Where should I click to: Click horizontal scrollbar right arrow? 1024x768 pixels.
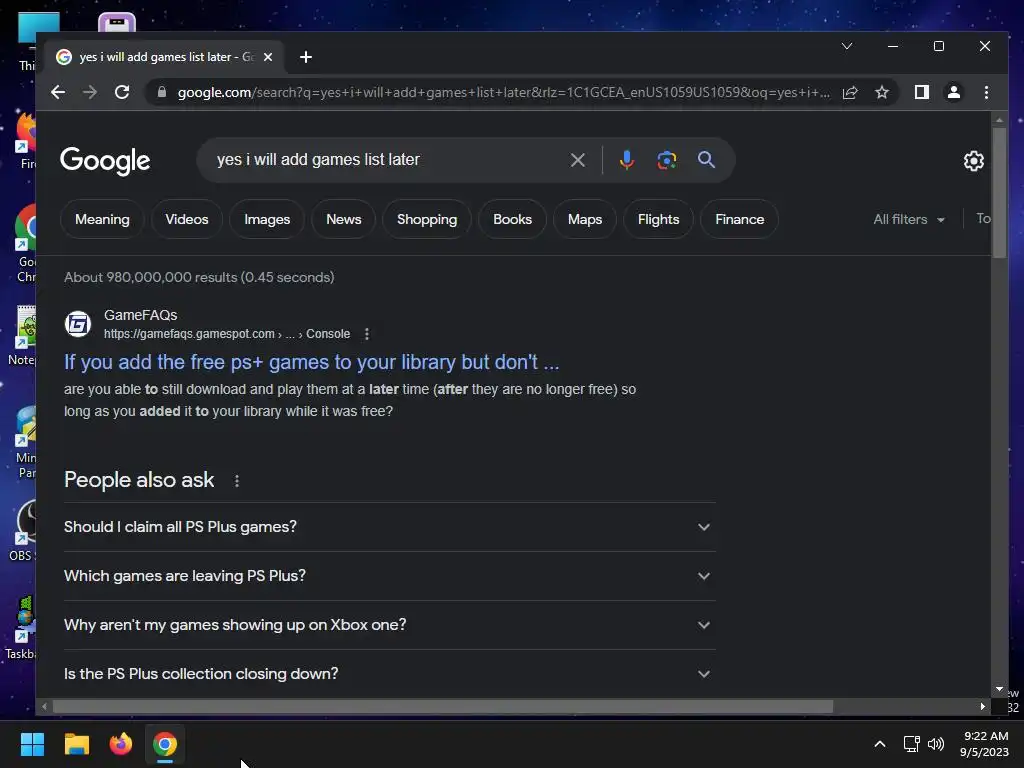point(983,707)
